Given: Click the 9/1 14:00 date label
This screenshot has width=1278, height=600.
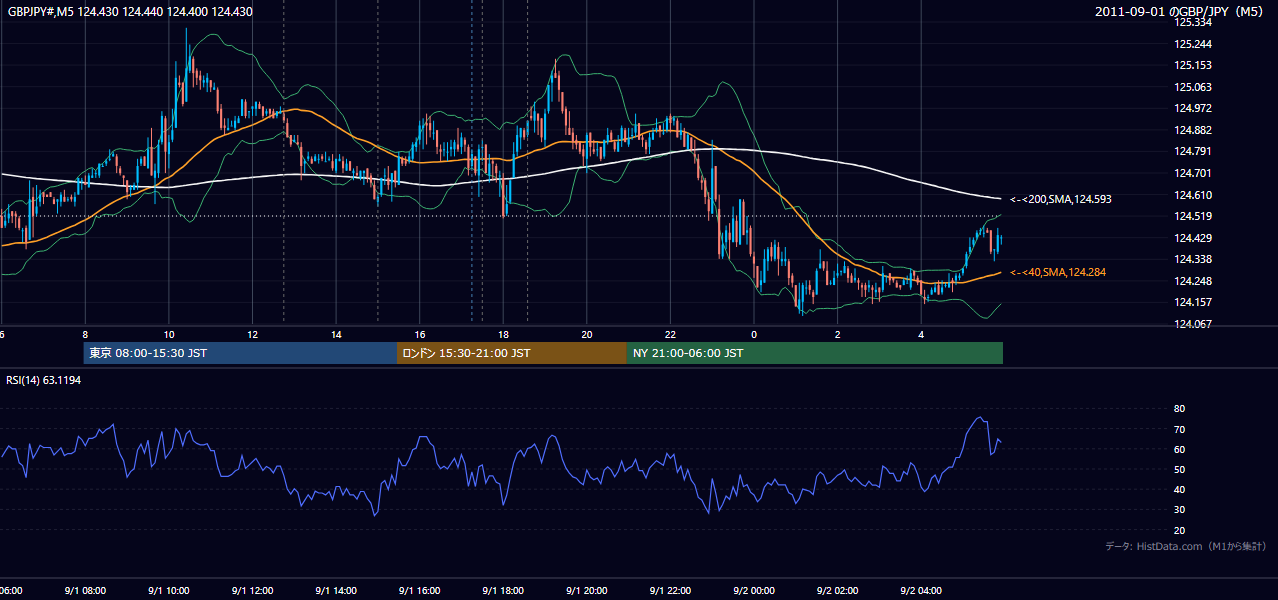Looking at the screenshot, I should tap(336, 590).
